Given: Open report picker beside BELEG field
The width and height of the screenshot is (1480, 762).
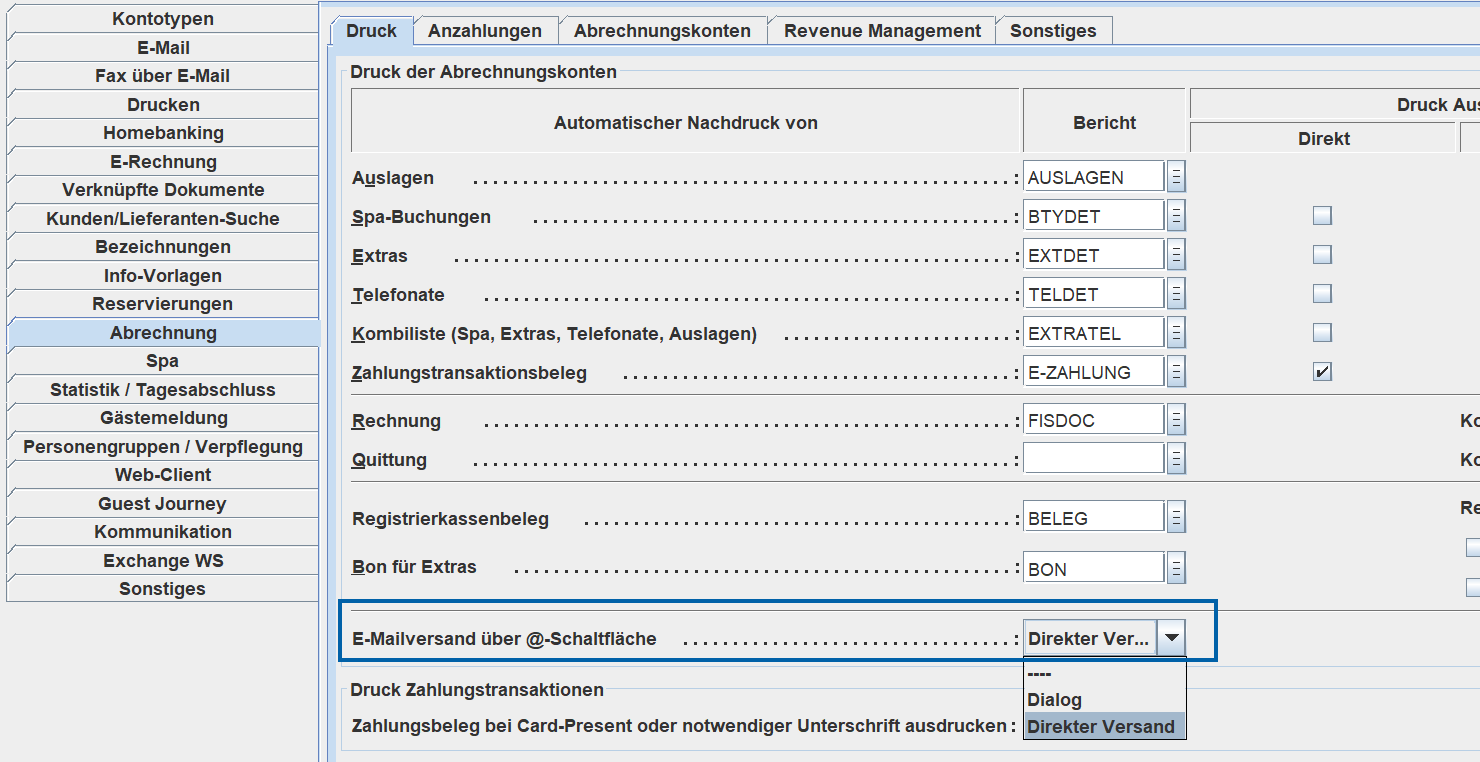Looking at the screenshot, I should (1177, 518).
